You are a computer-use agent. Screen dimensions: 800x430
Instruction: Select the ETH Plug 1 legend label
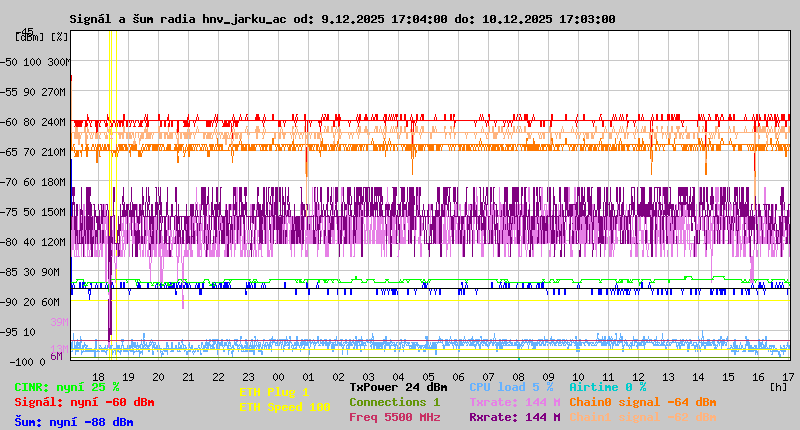click(274, 392)
